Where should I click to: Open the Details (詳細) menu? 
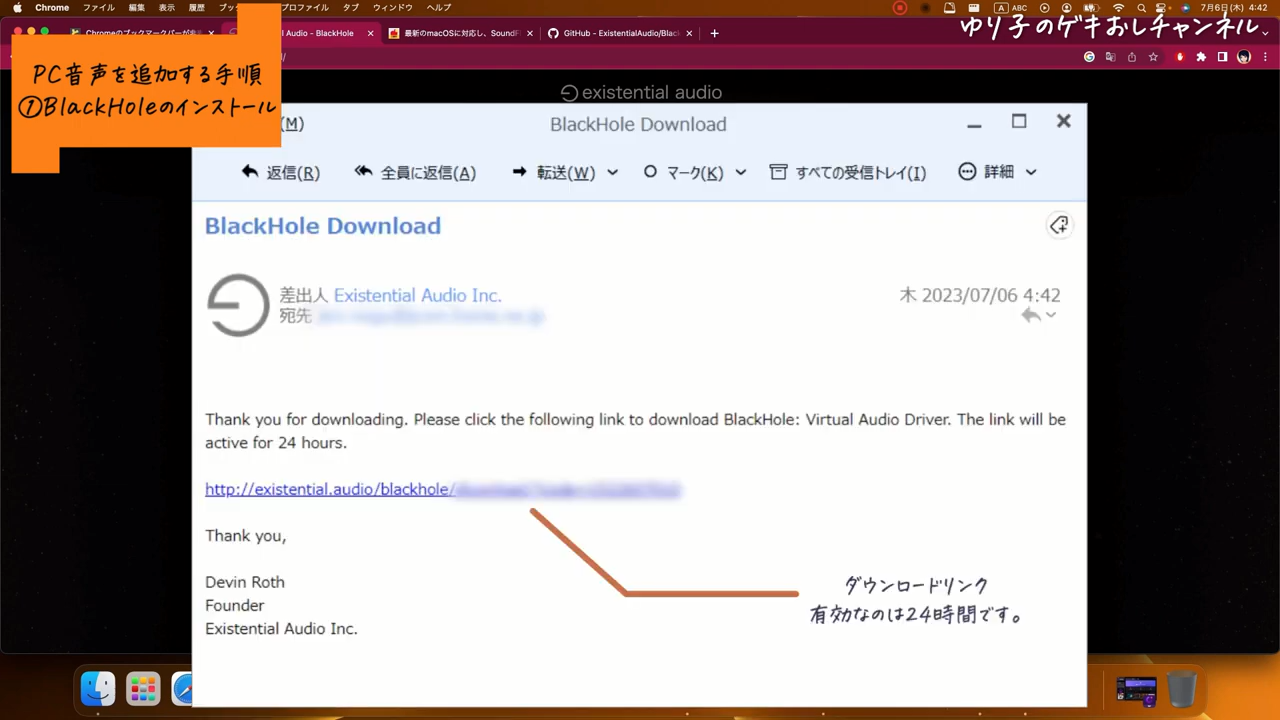(x=997, y=172)
